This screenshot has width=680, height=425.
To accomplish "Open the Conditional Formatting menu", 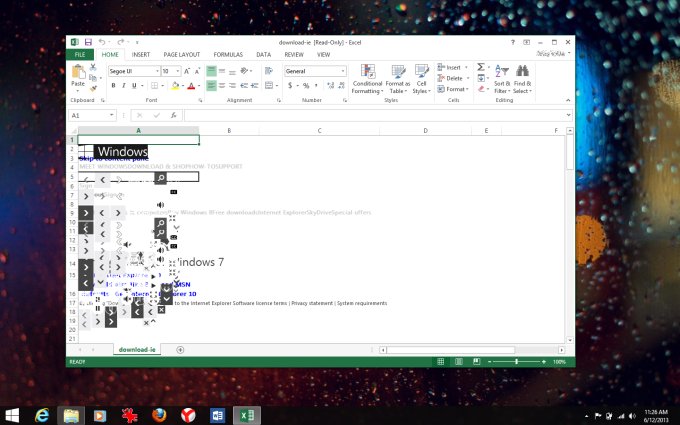I will (367, 79).
